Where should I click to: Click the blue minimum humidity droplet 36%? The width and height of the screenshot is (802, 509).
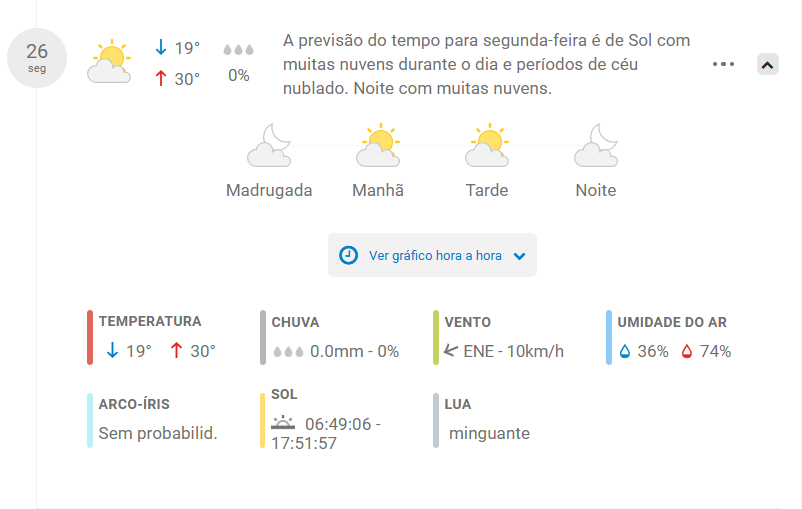[625, 351]
